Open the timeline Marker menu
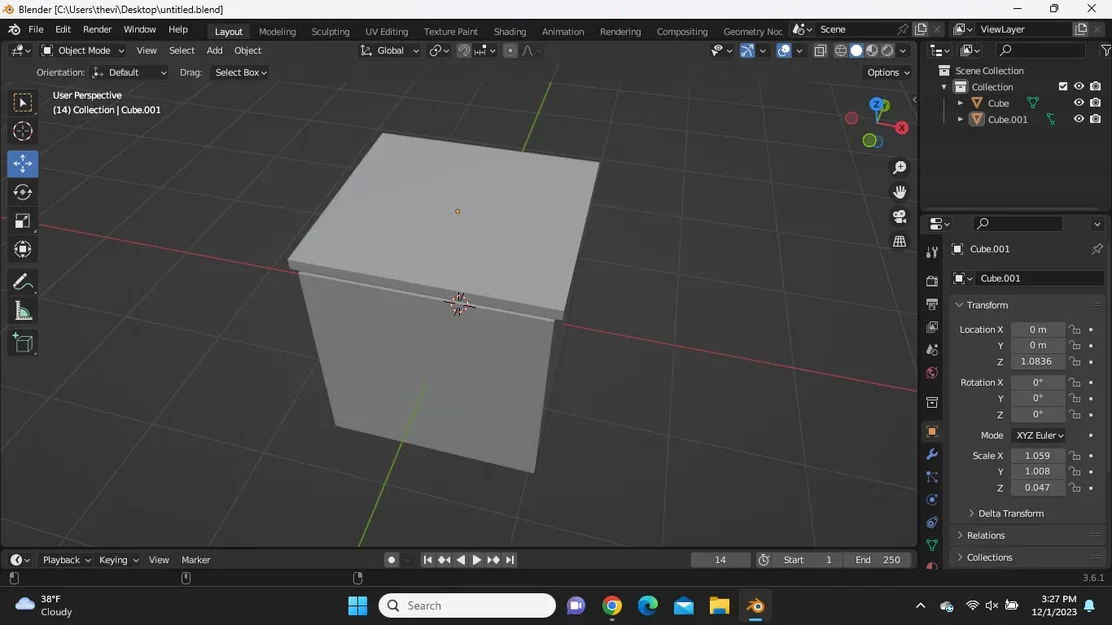 click(196, 560)
